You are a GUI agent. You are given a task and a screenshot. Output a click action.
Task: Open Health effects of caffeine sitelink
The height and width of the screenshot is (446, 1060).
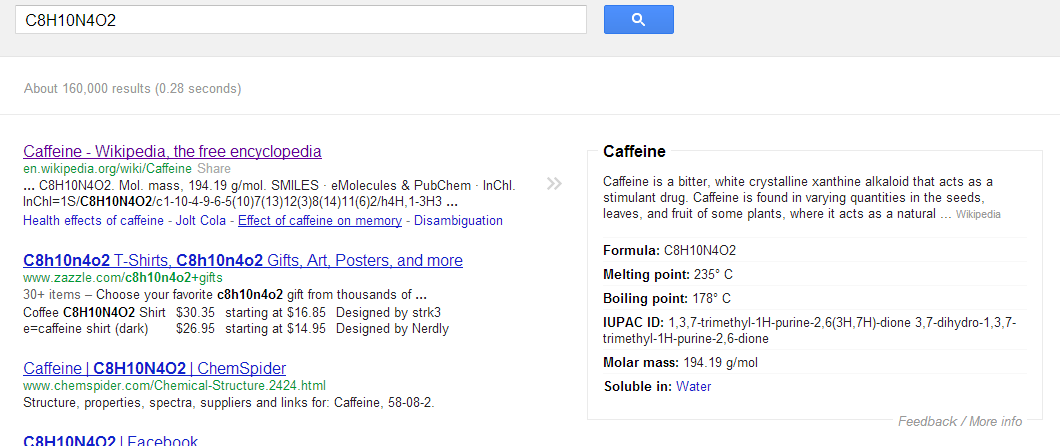pos(93,220)
